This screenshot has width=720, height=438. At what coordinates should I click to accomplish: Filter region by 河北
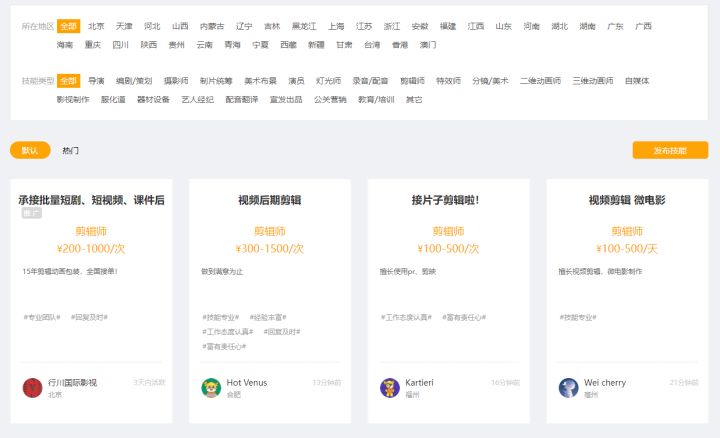coord(152,26)
